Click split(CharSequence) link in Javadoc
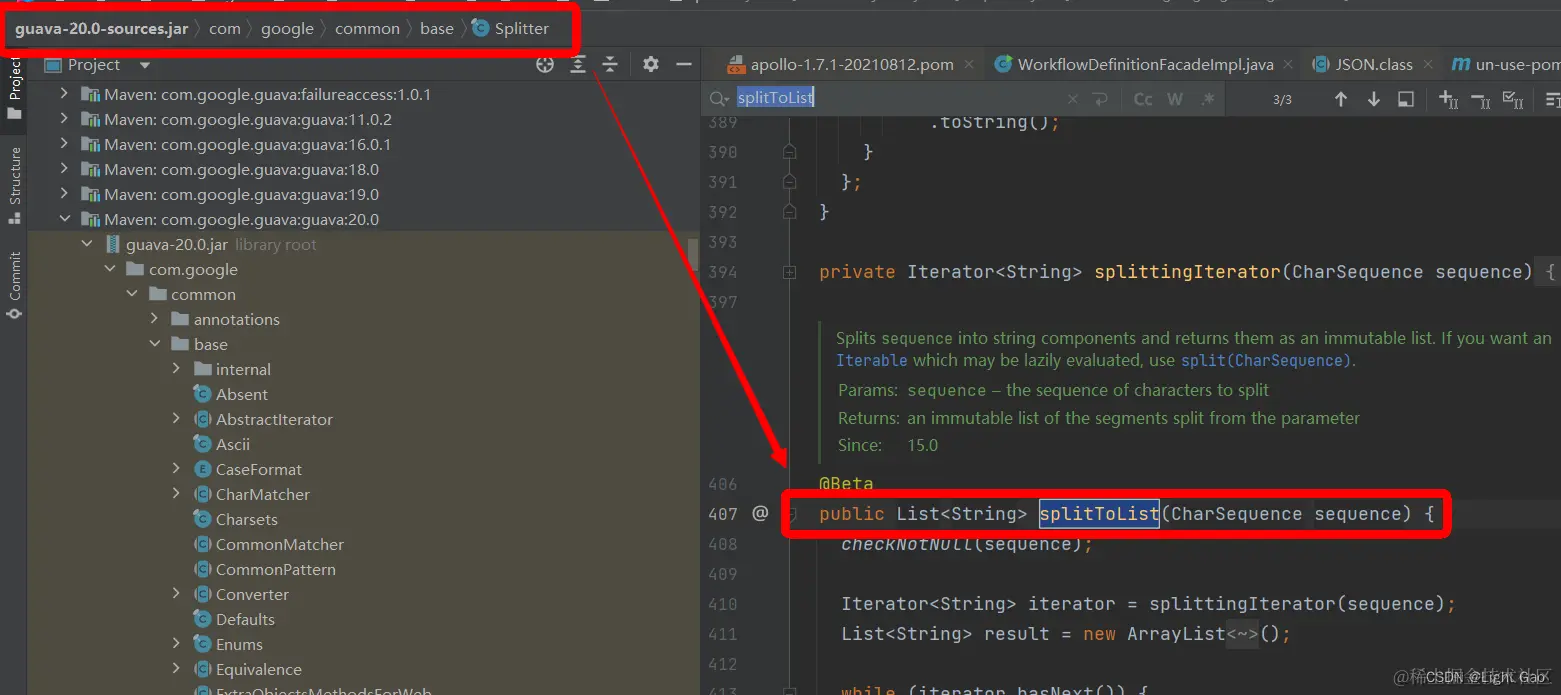Viewport: 1561px width, 695px height. [1267, 360]
